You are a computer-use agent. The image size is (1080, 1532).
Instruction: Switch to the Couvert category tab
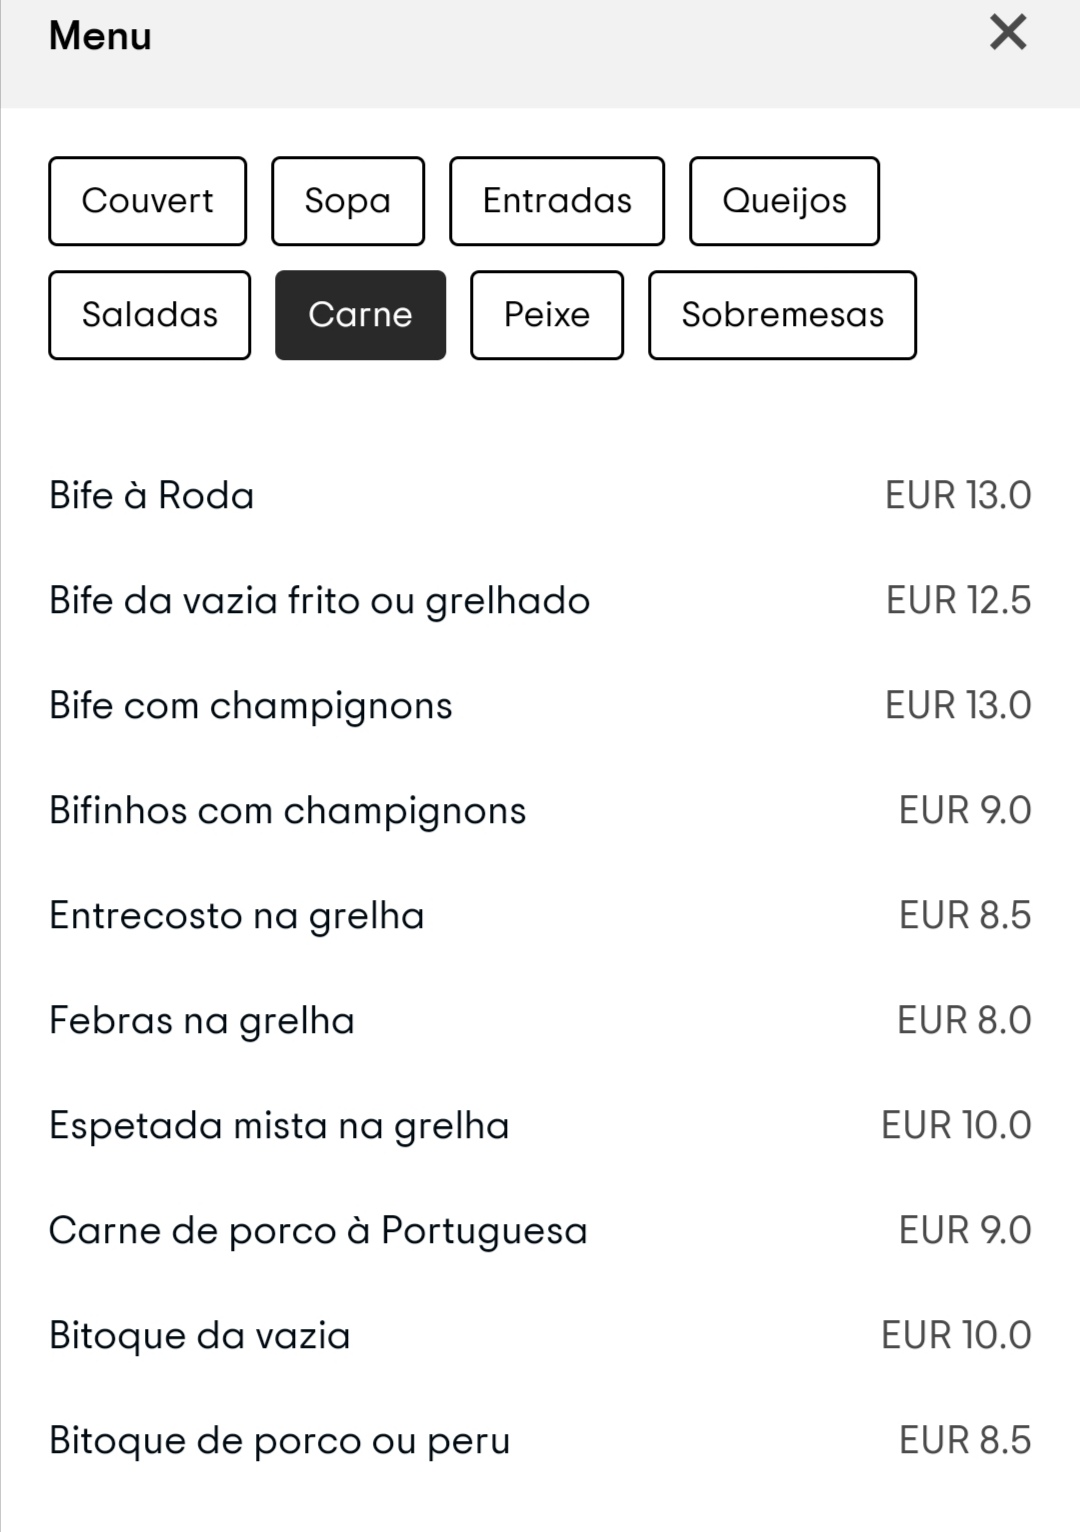[x=147, y=201]
